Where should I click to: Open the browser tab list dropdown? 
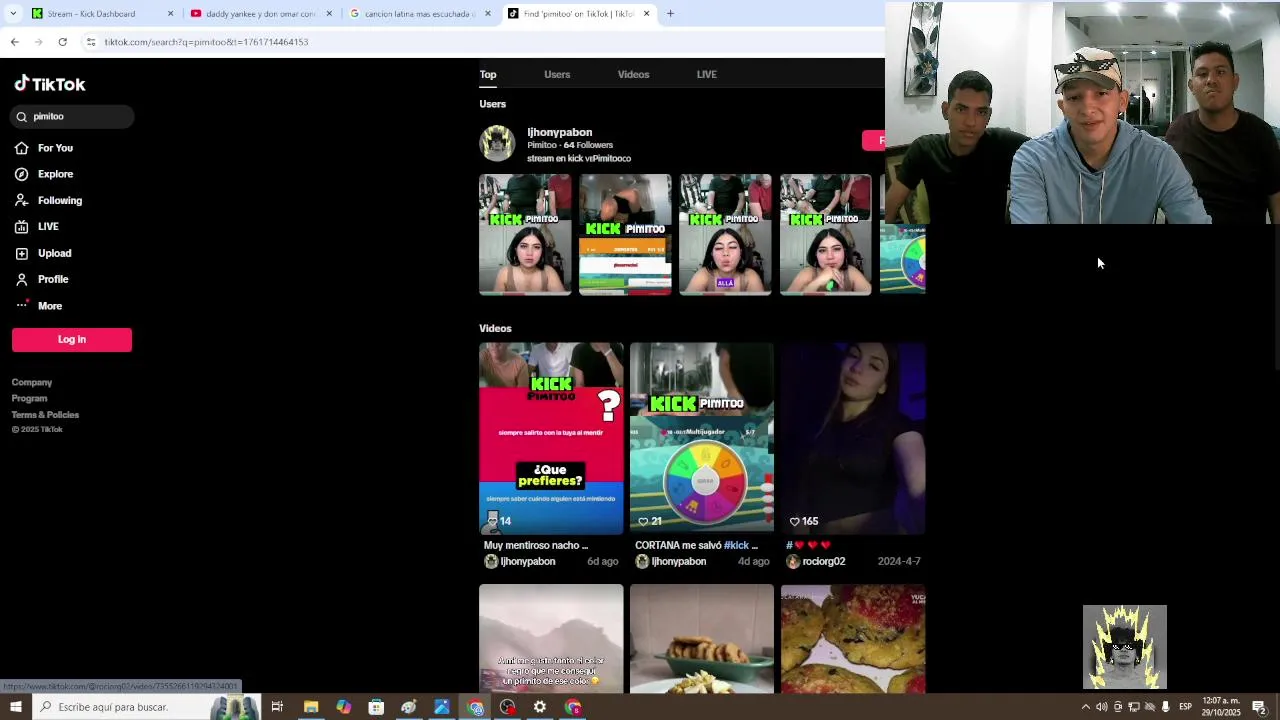click(x=13, y=14)
